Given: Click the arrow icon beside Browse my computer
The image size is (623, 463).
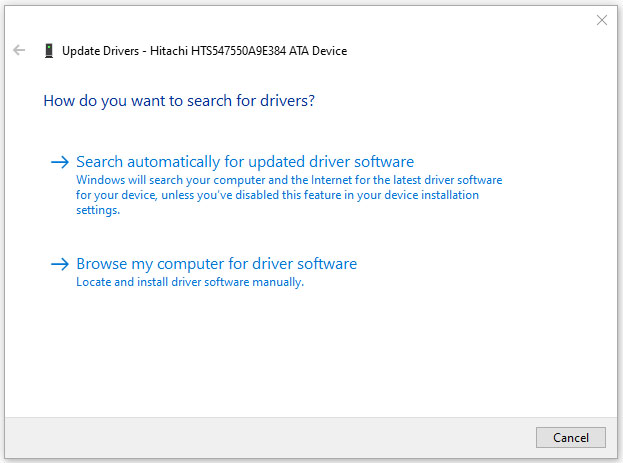Looking at the screenshot, I should pyautogui.click(x=60, y=264).
